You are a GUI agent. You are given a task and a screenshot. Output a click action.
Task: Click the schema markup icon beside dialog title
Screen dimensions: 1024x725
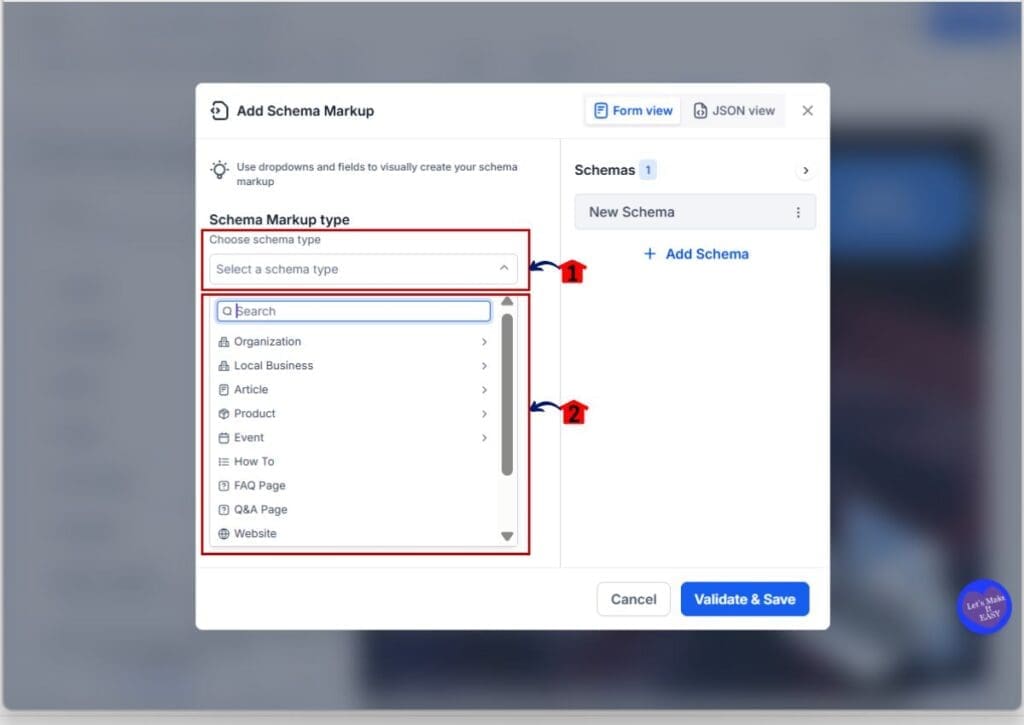coord(218,111)
